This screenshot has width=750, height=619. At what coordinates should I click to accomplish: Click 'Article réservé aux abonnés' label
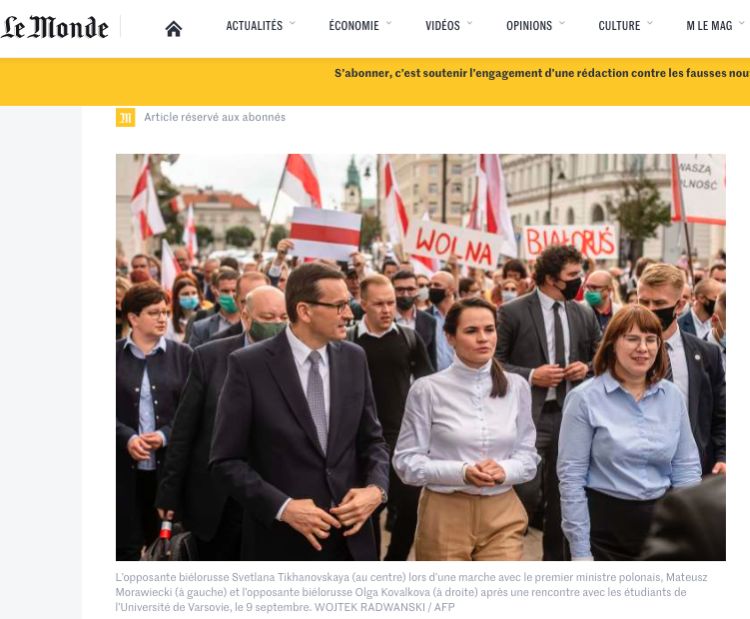coord(215,117)
